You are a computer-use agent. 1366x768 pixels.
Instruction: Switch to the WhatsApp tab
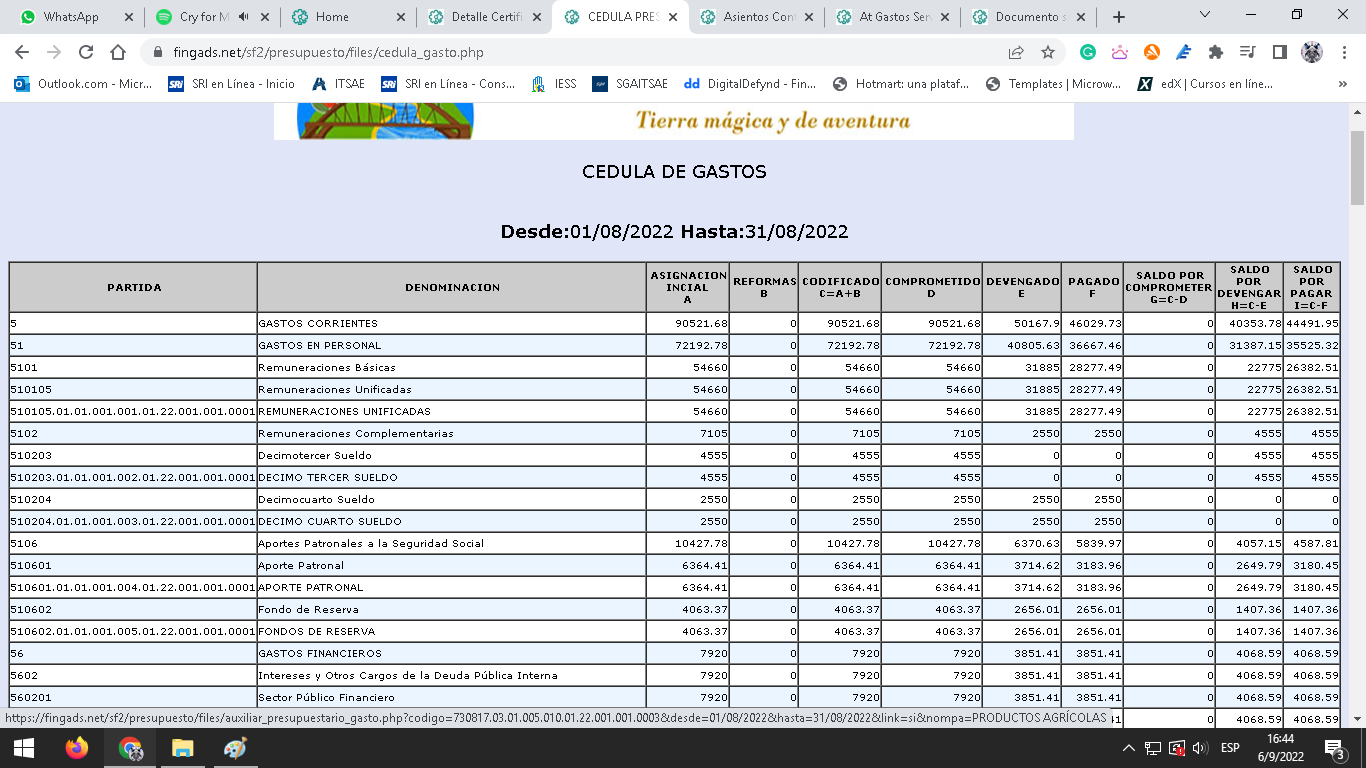point(70,17)
